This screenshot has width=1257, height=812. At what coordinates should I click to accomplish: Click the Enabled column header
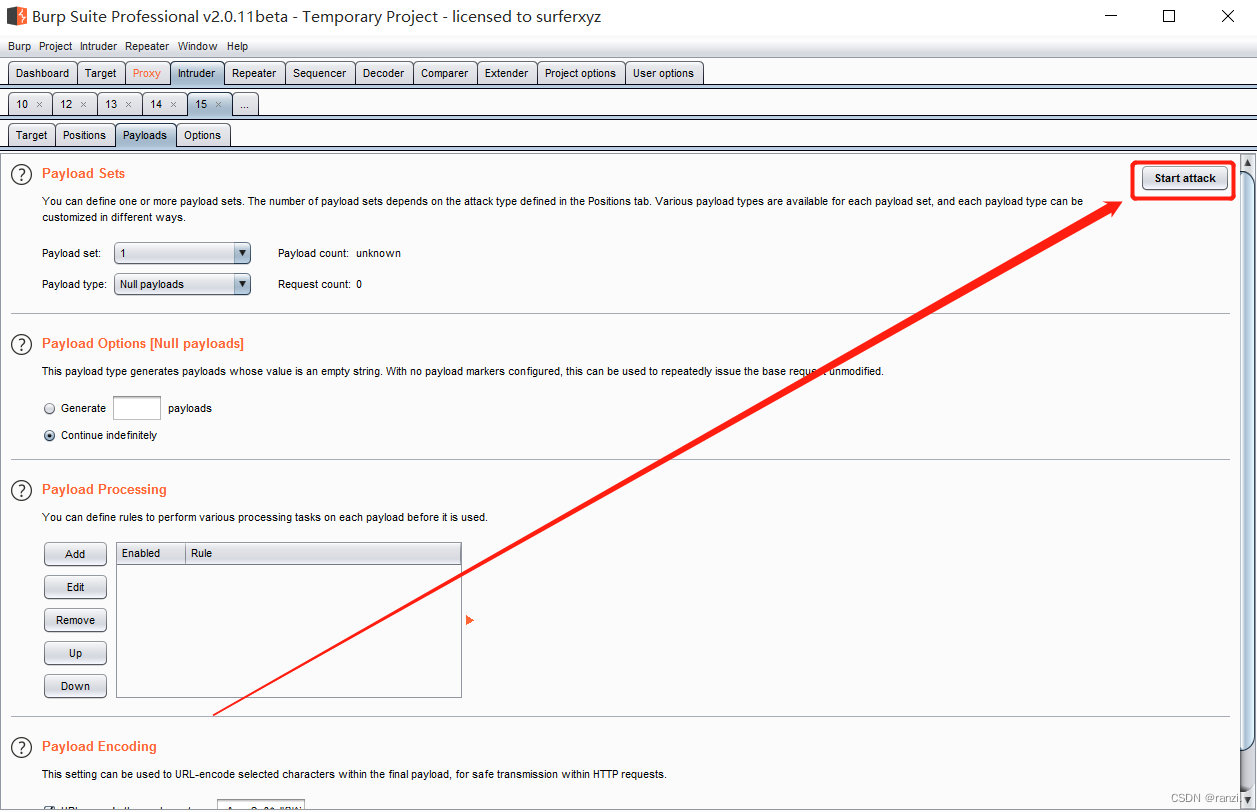151,553
